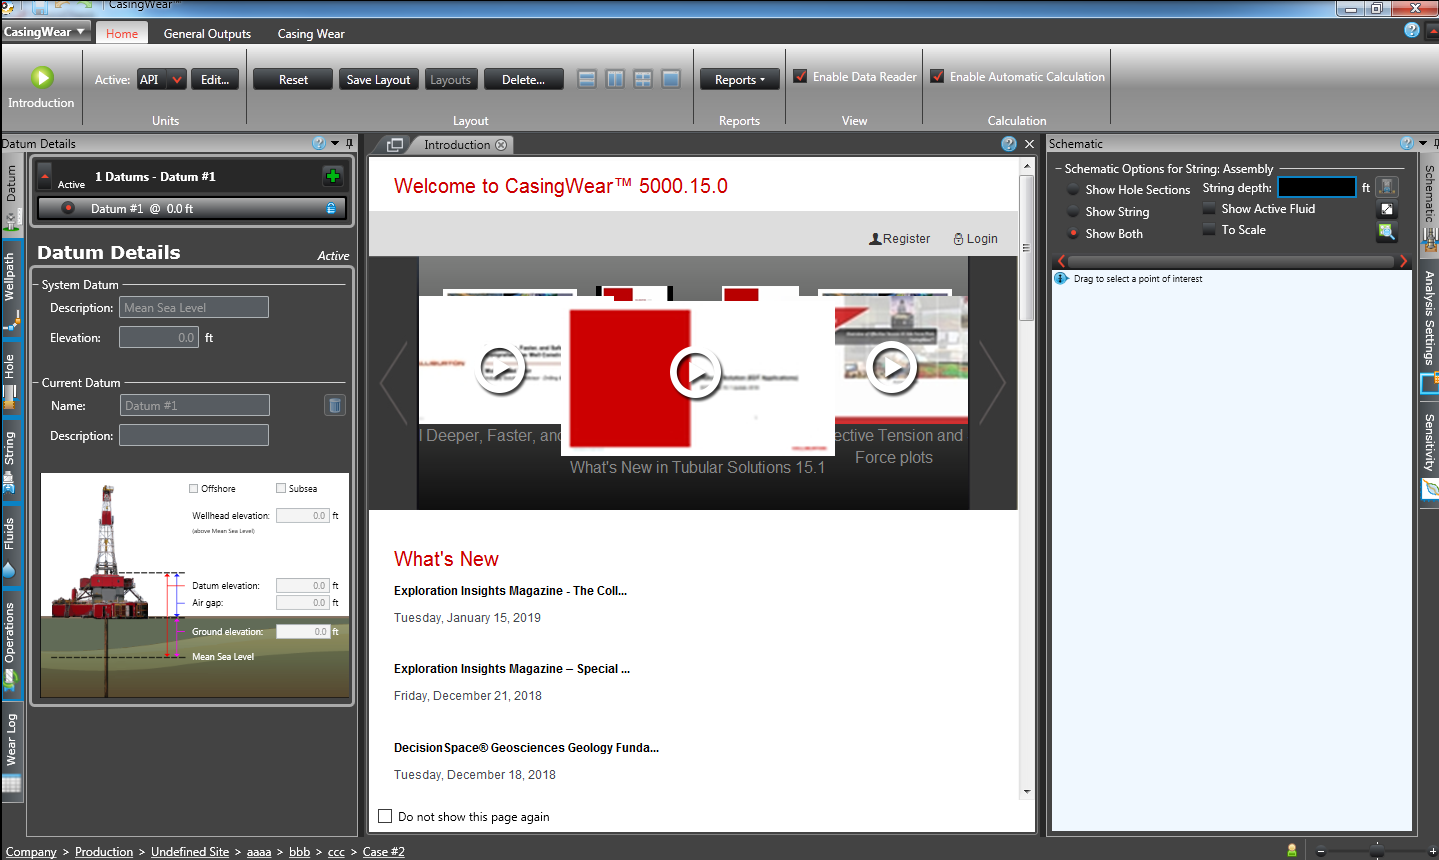Check the Offshore checkbox
This screenshot has width=1439, height=860.
tap(194, 489)
